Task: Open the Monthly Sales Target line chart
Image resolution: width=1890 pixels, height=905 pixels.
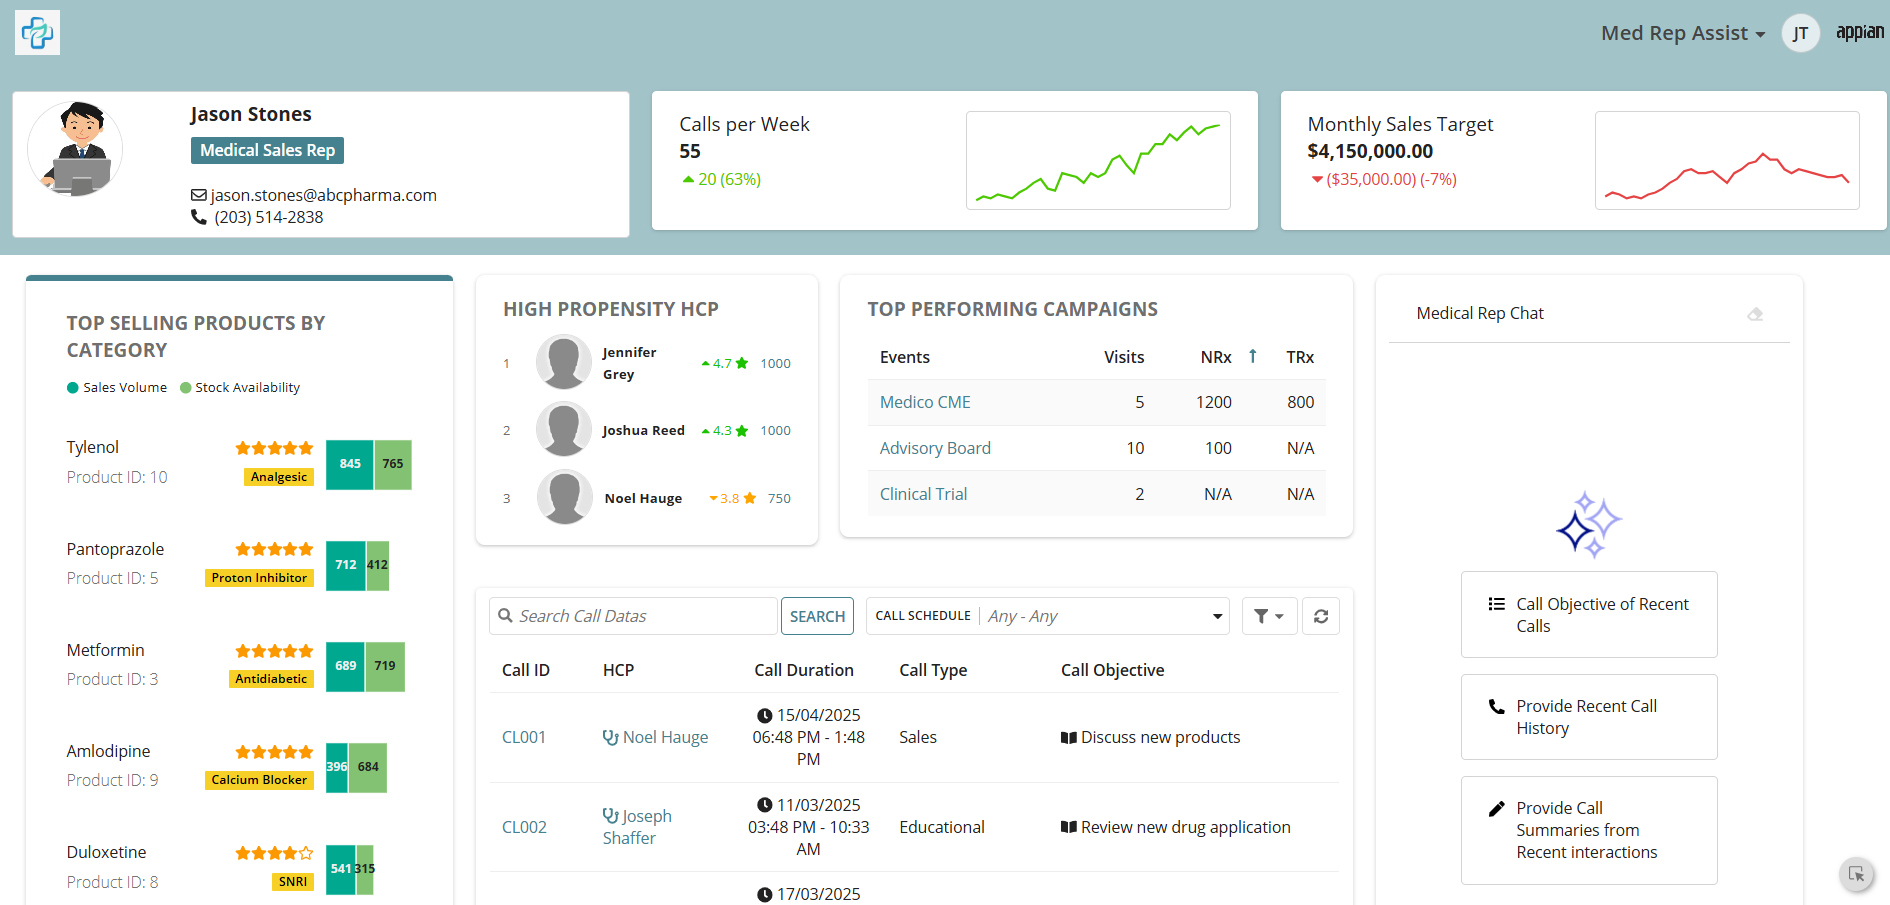Action: [1727, 160]
